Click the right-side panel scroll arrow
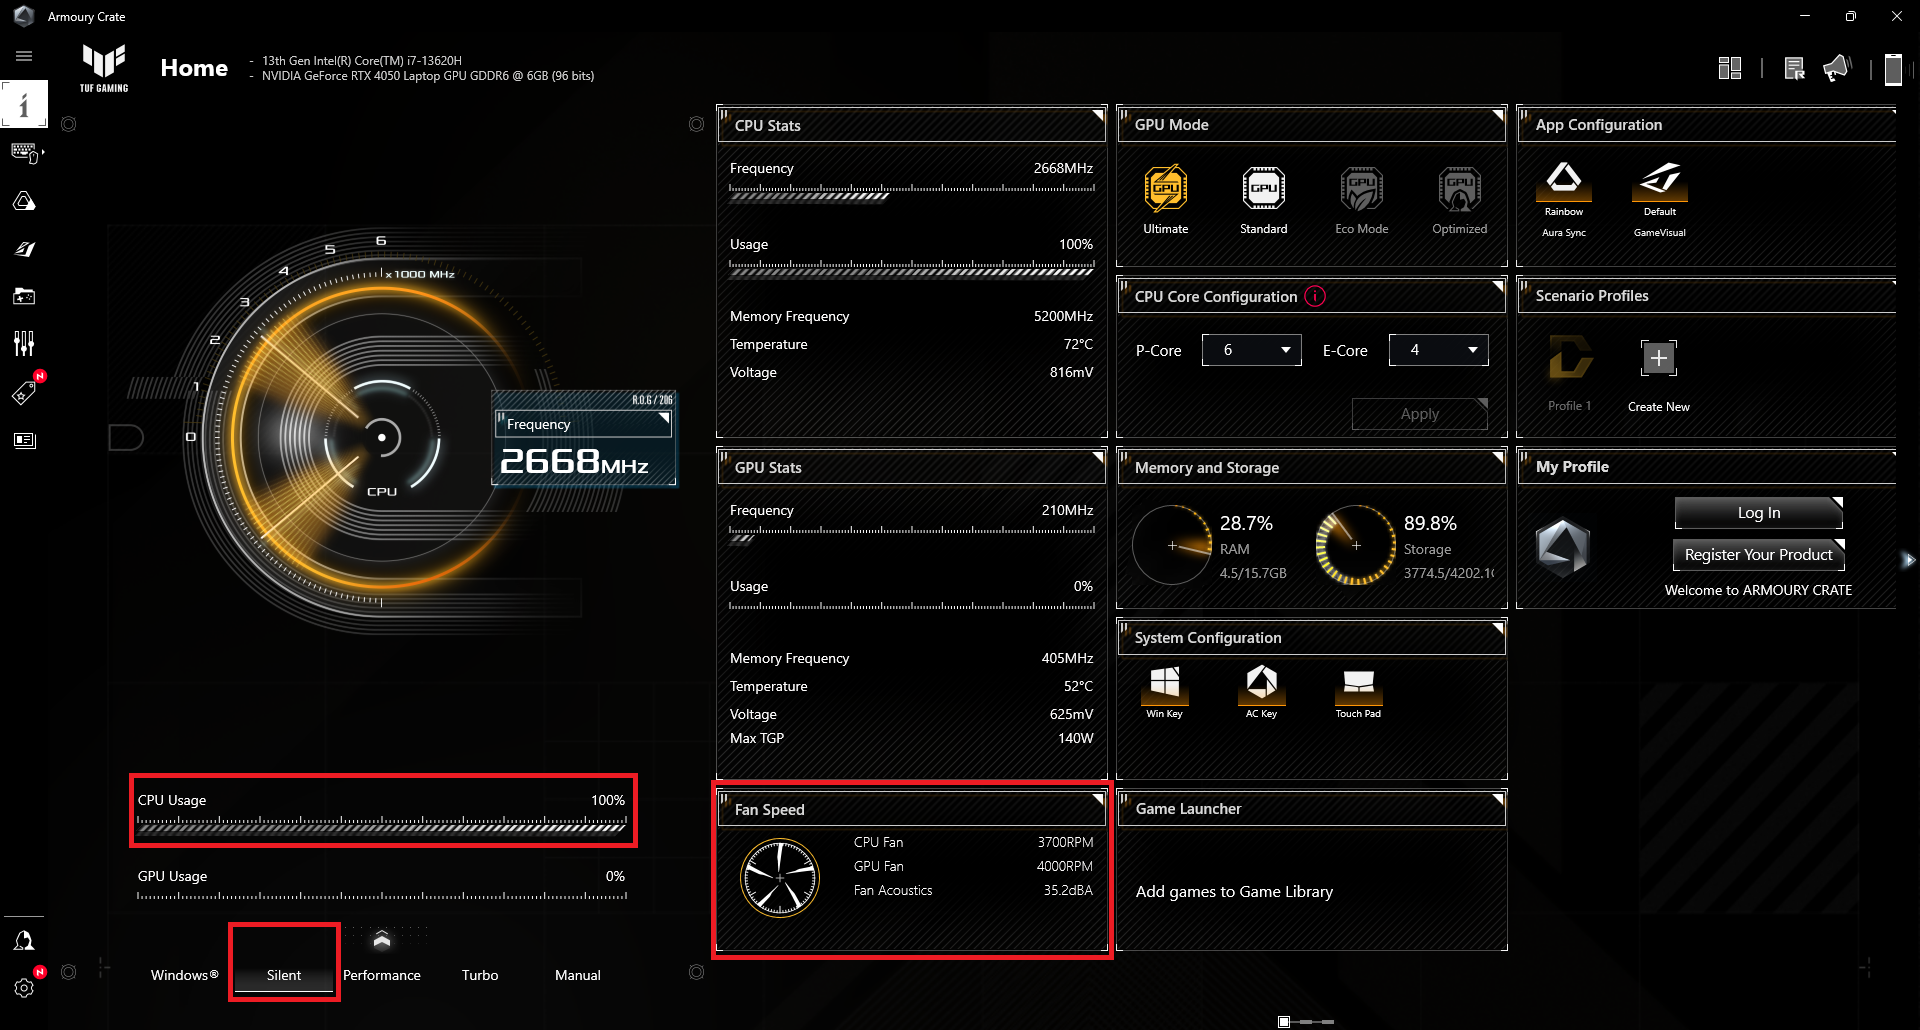1920x1030 pixels. click(1909, 560)
